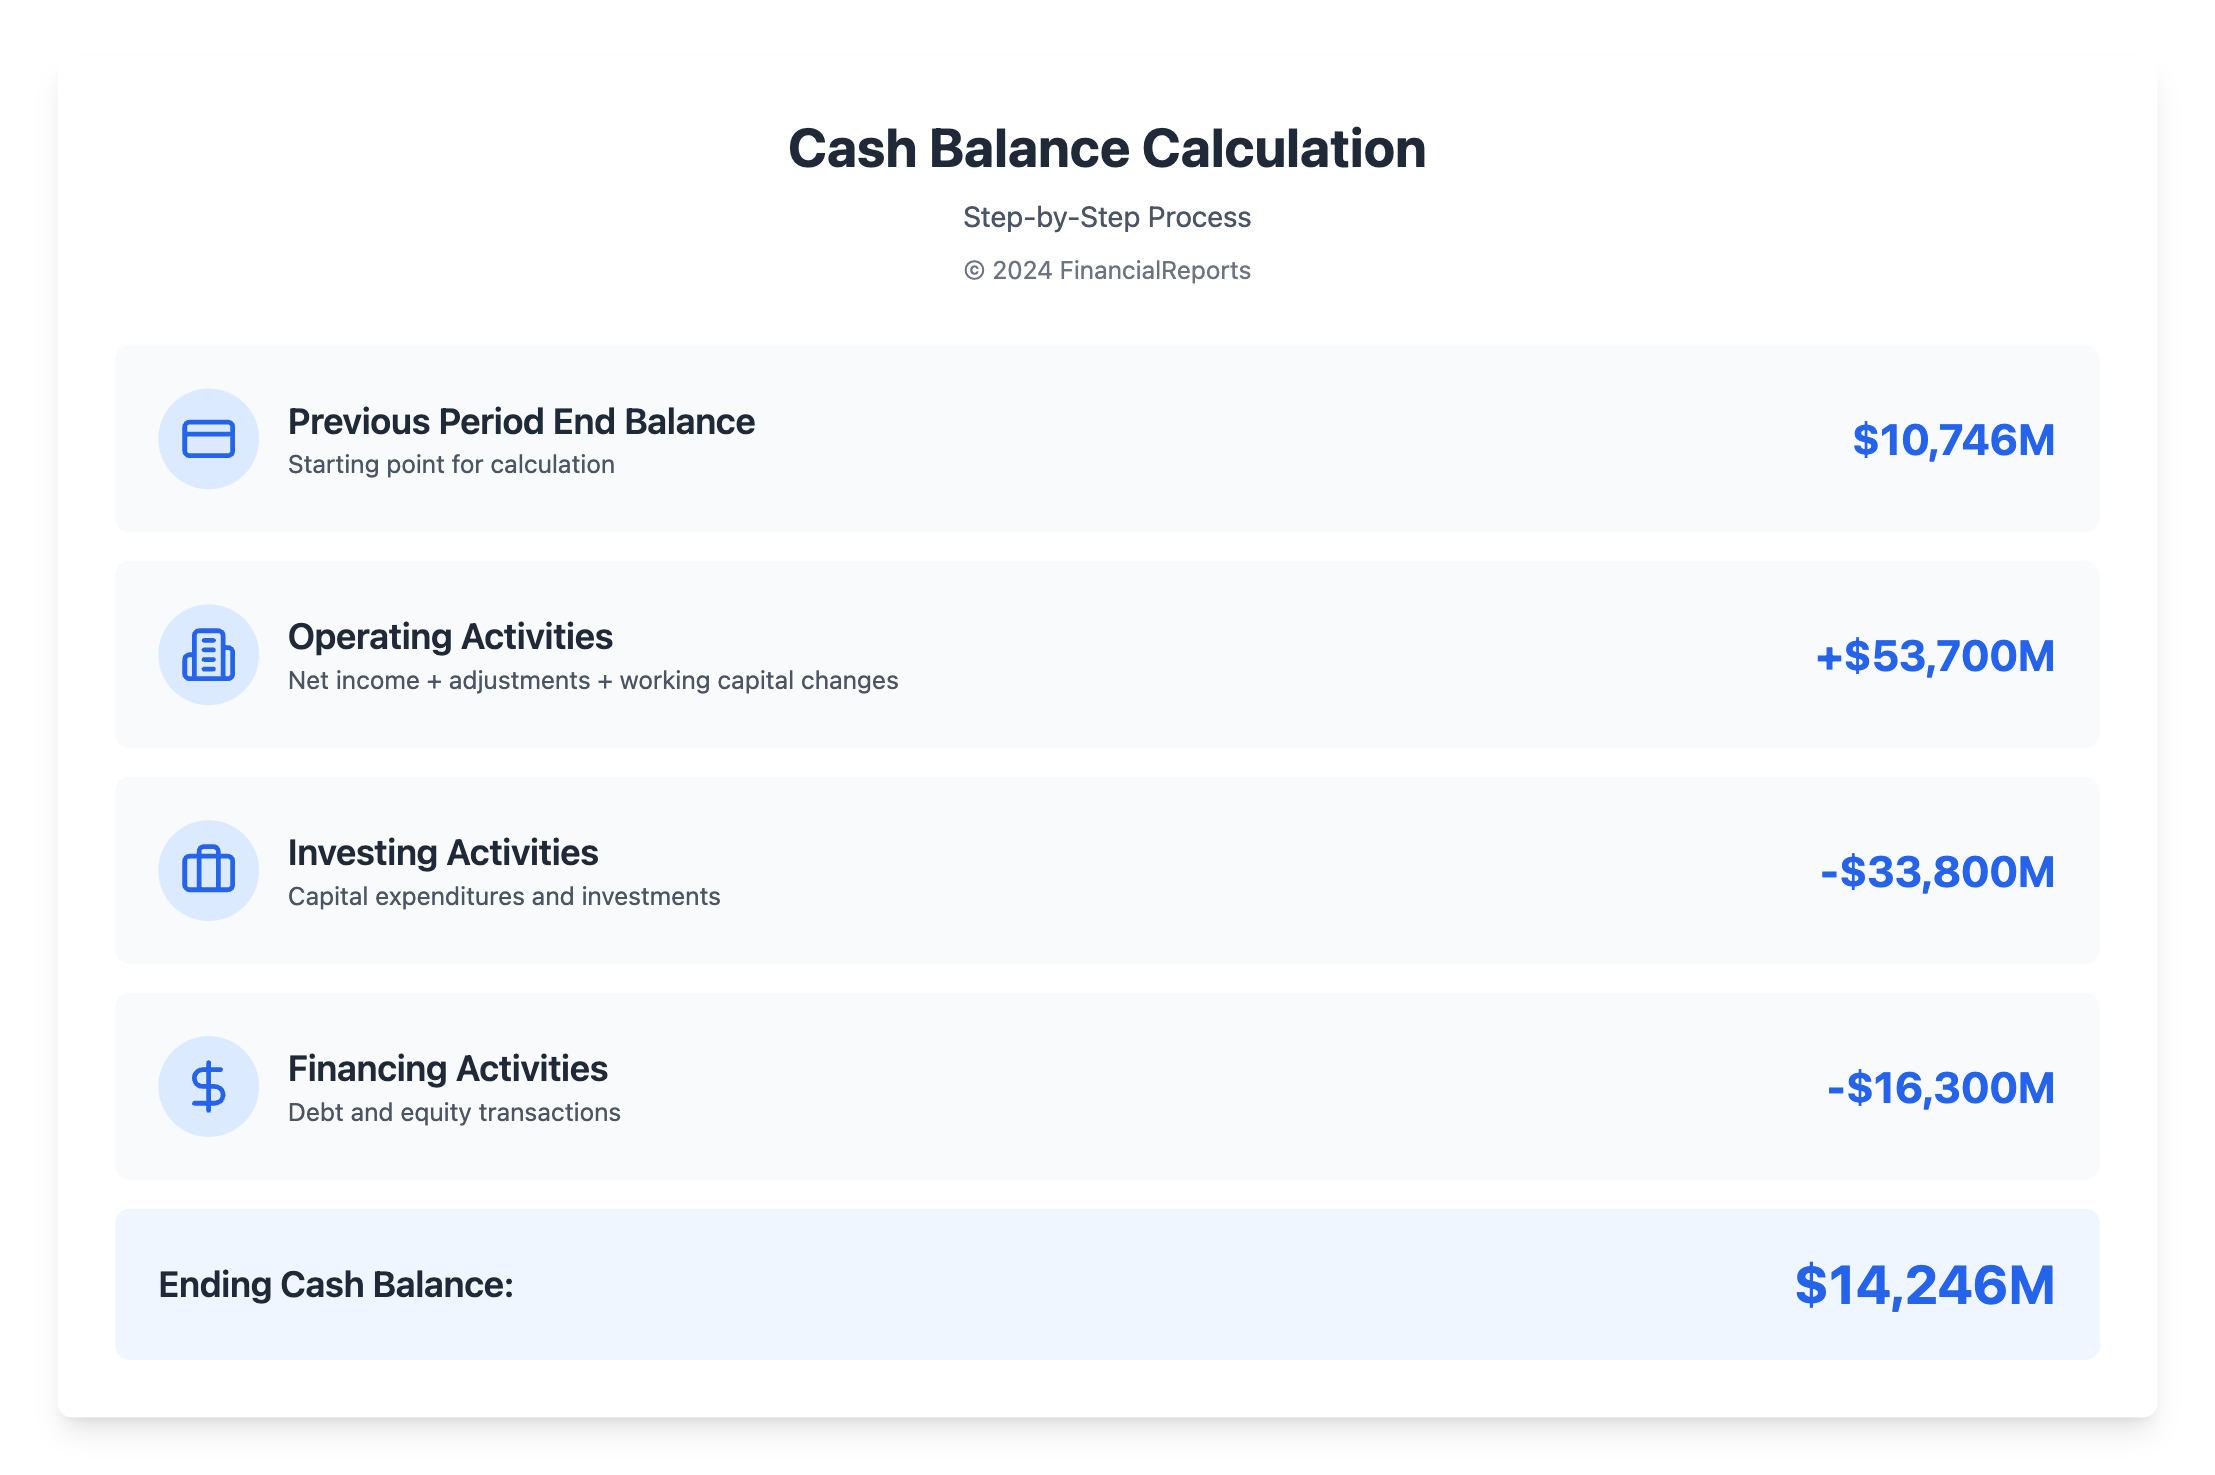The image size is (2215, 1475).
Task: Select the Financing Activities title
Action: [x=447, y=1069]
